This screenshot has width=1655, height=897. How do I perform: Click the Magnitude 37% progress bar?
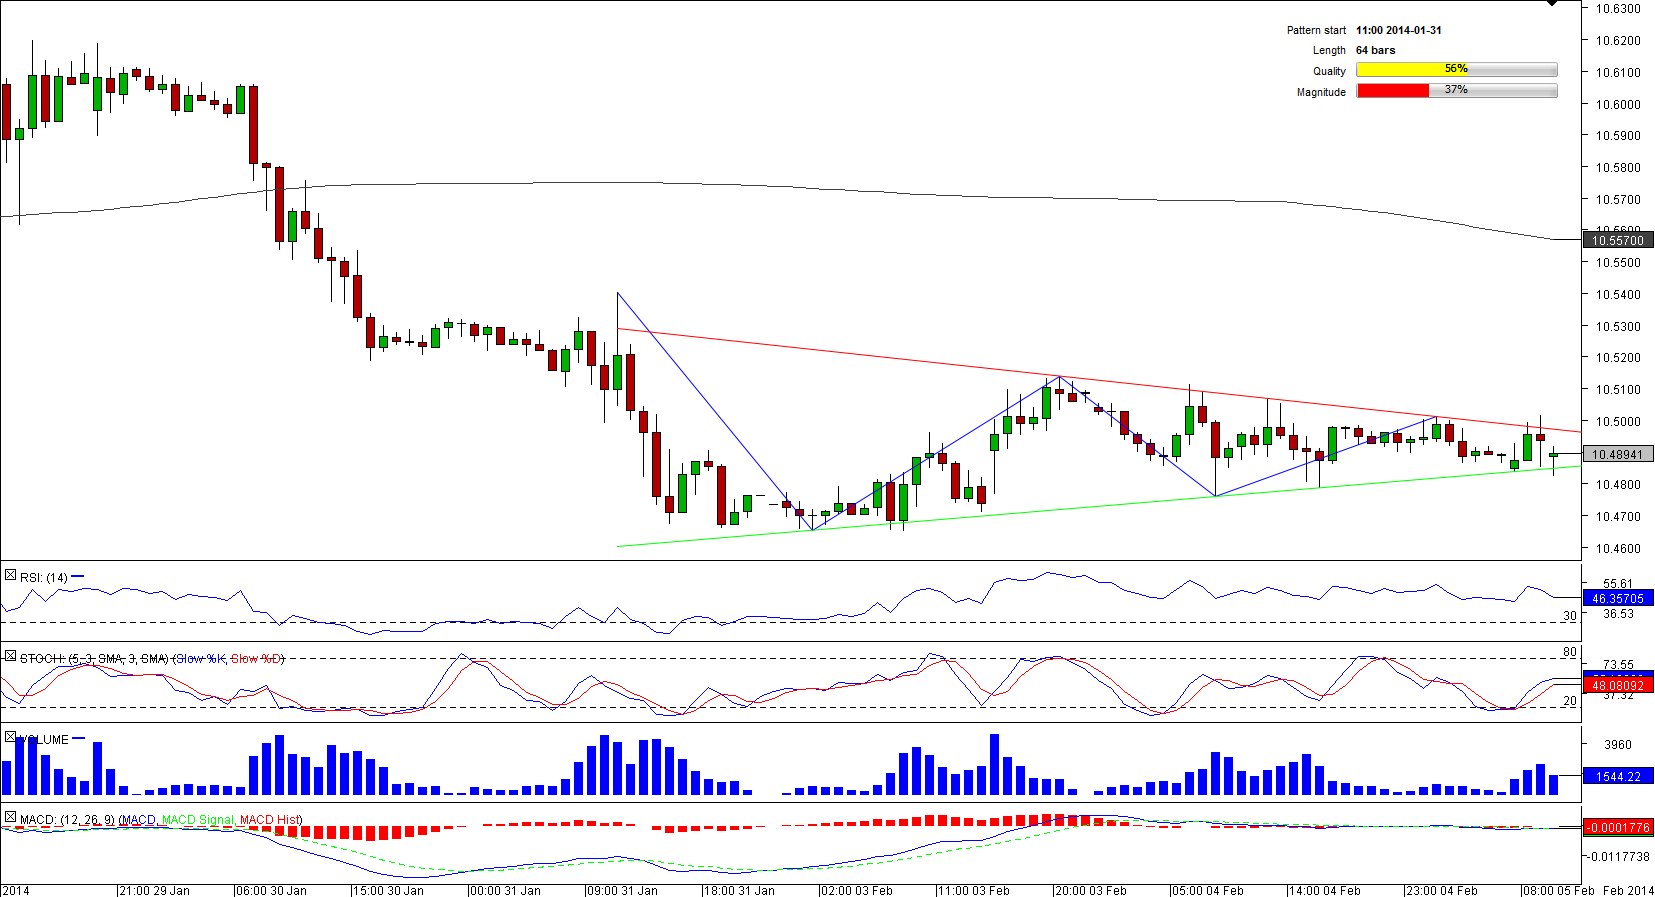coord(1456,91)
